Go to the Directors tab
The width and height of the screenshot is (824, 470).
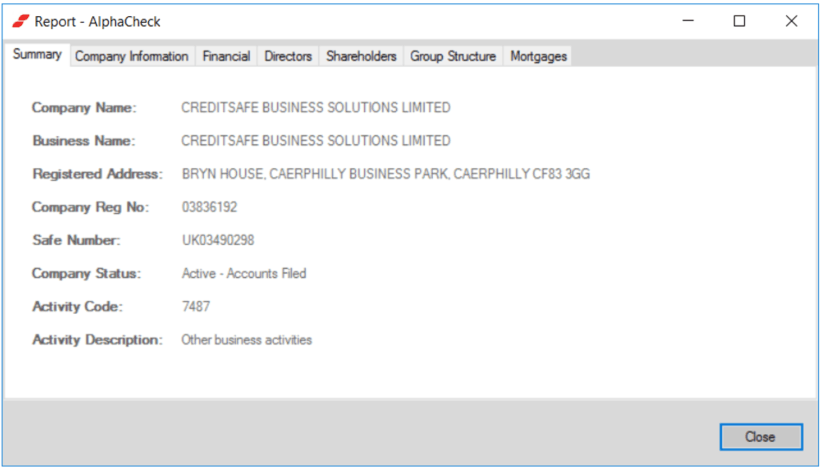[x=288, y=56]
